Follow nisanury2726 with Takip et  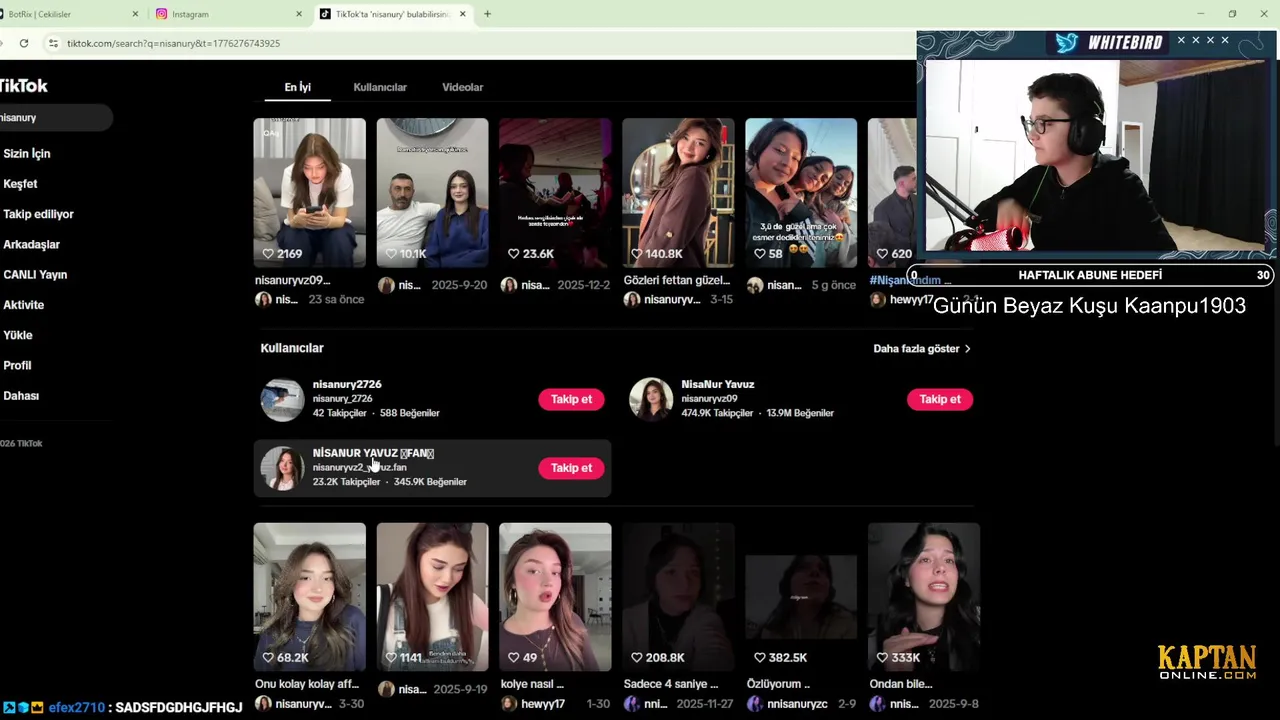(571, 399)
